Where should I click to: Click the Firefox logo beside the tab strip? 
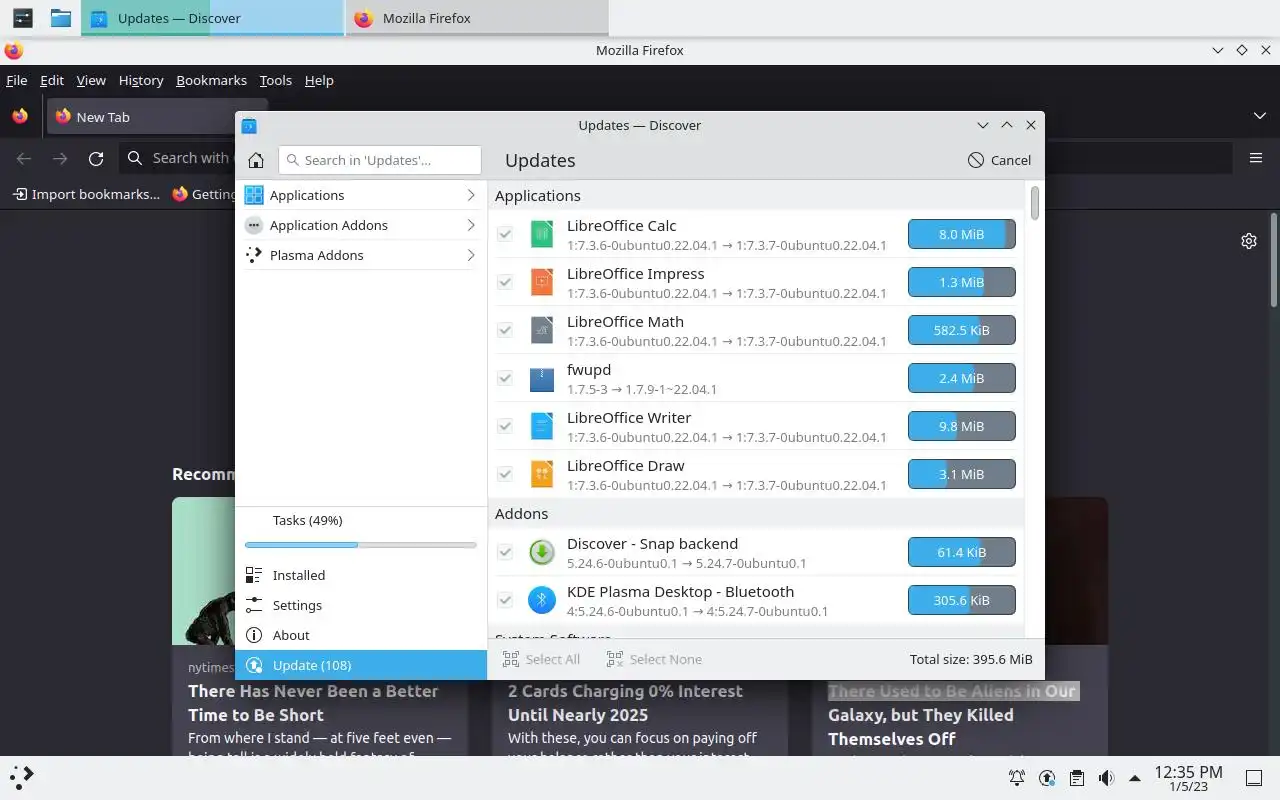[20, 116]
